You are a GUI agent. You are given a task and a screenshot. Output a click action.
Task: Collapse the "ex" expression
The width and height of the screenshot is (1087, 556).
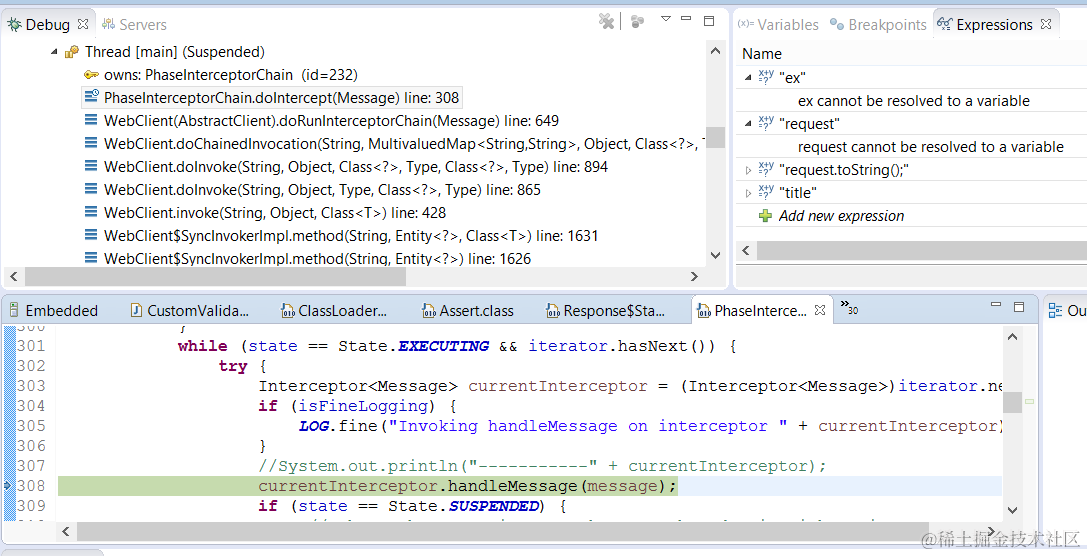coord(748,78)
